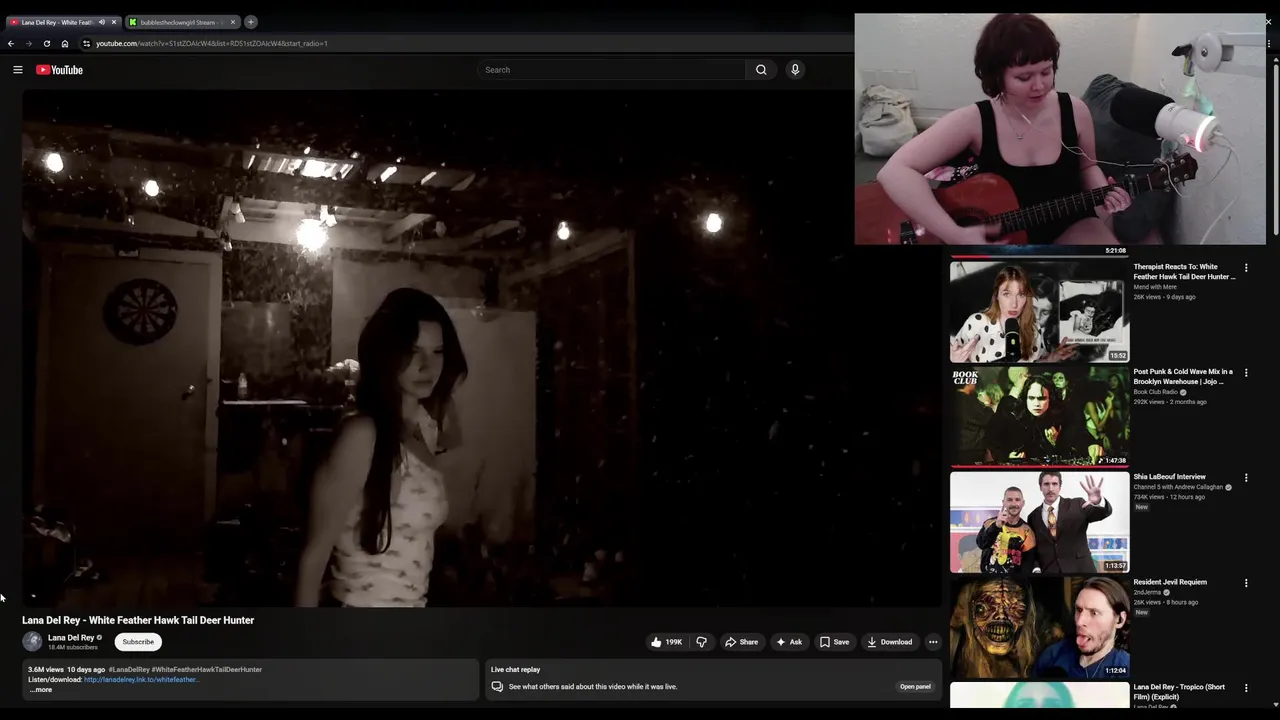Open a new browser tab

tap(251, 22)
